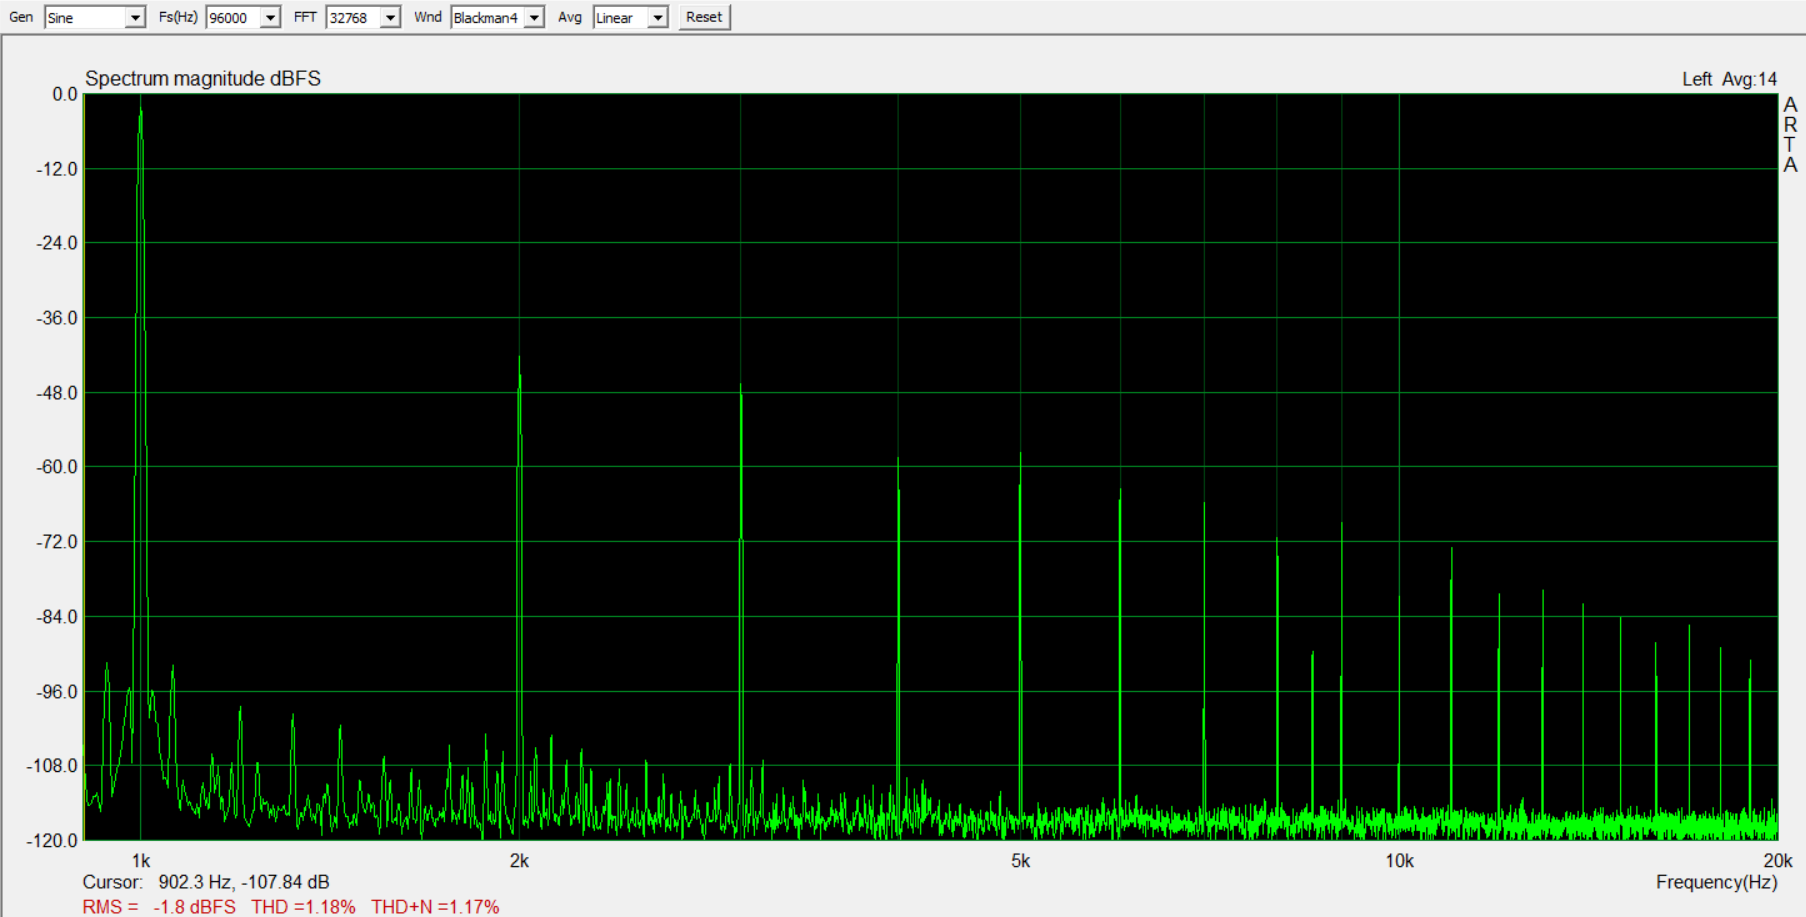This screenshot has height=917, width=1806.
Task: Click the 'THD+N =1.17%' readout
Action: point(435,907)
